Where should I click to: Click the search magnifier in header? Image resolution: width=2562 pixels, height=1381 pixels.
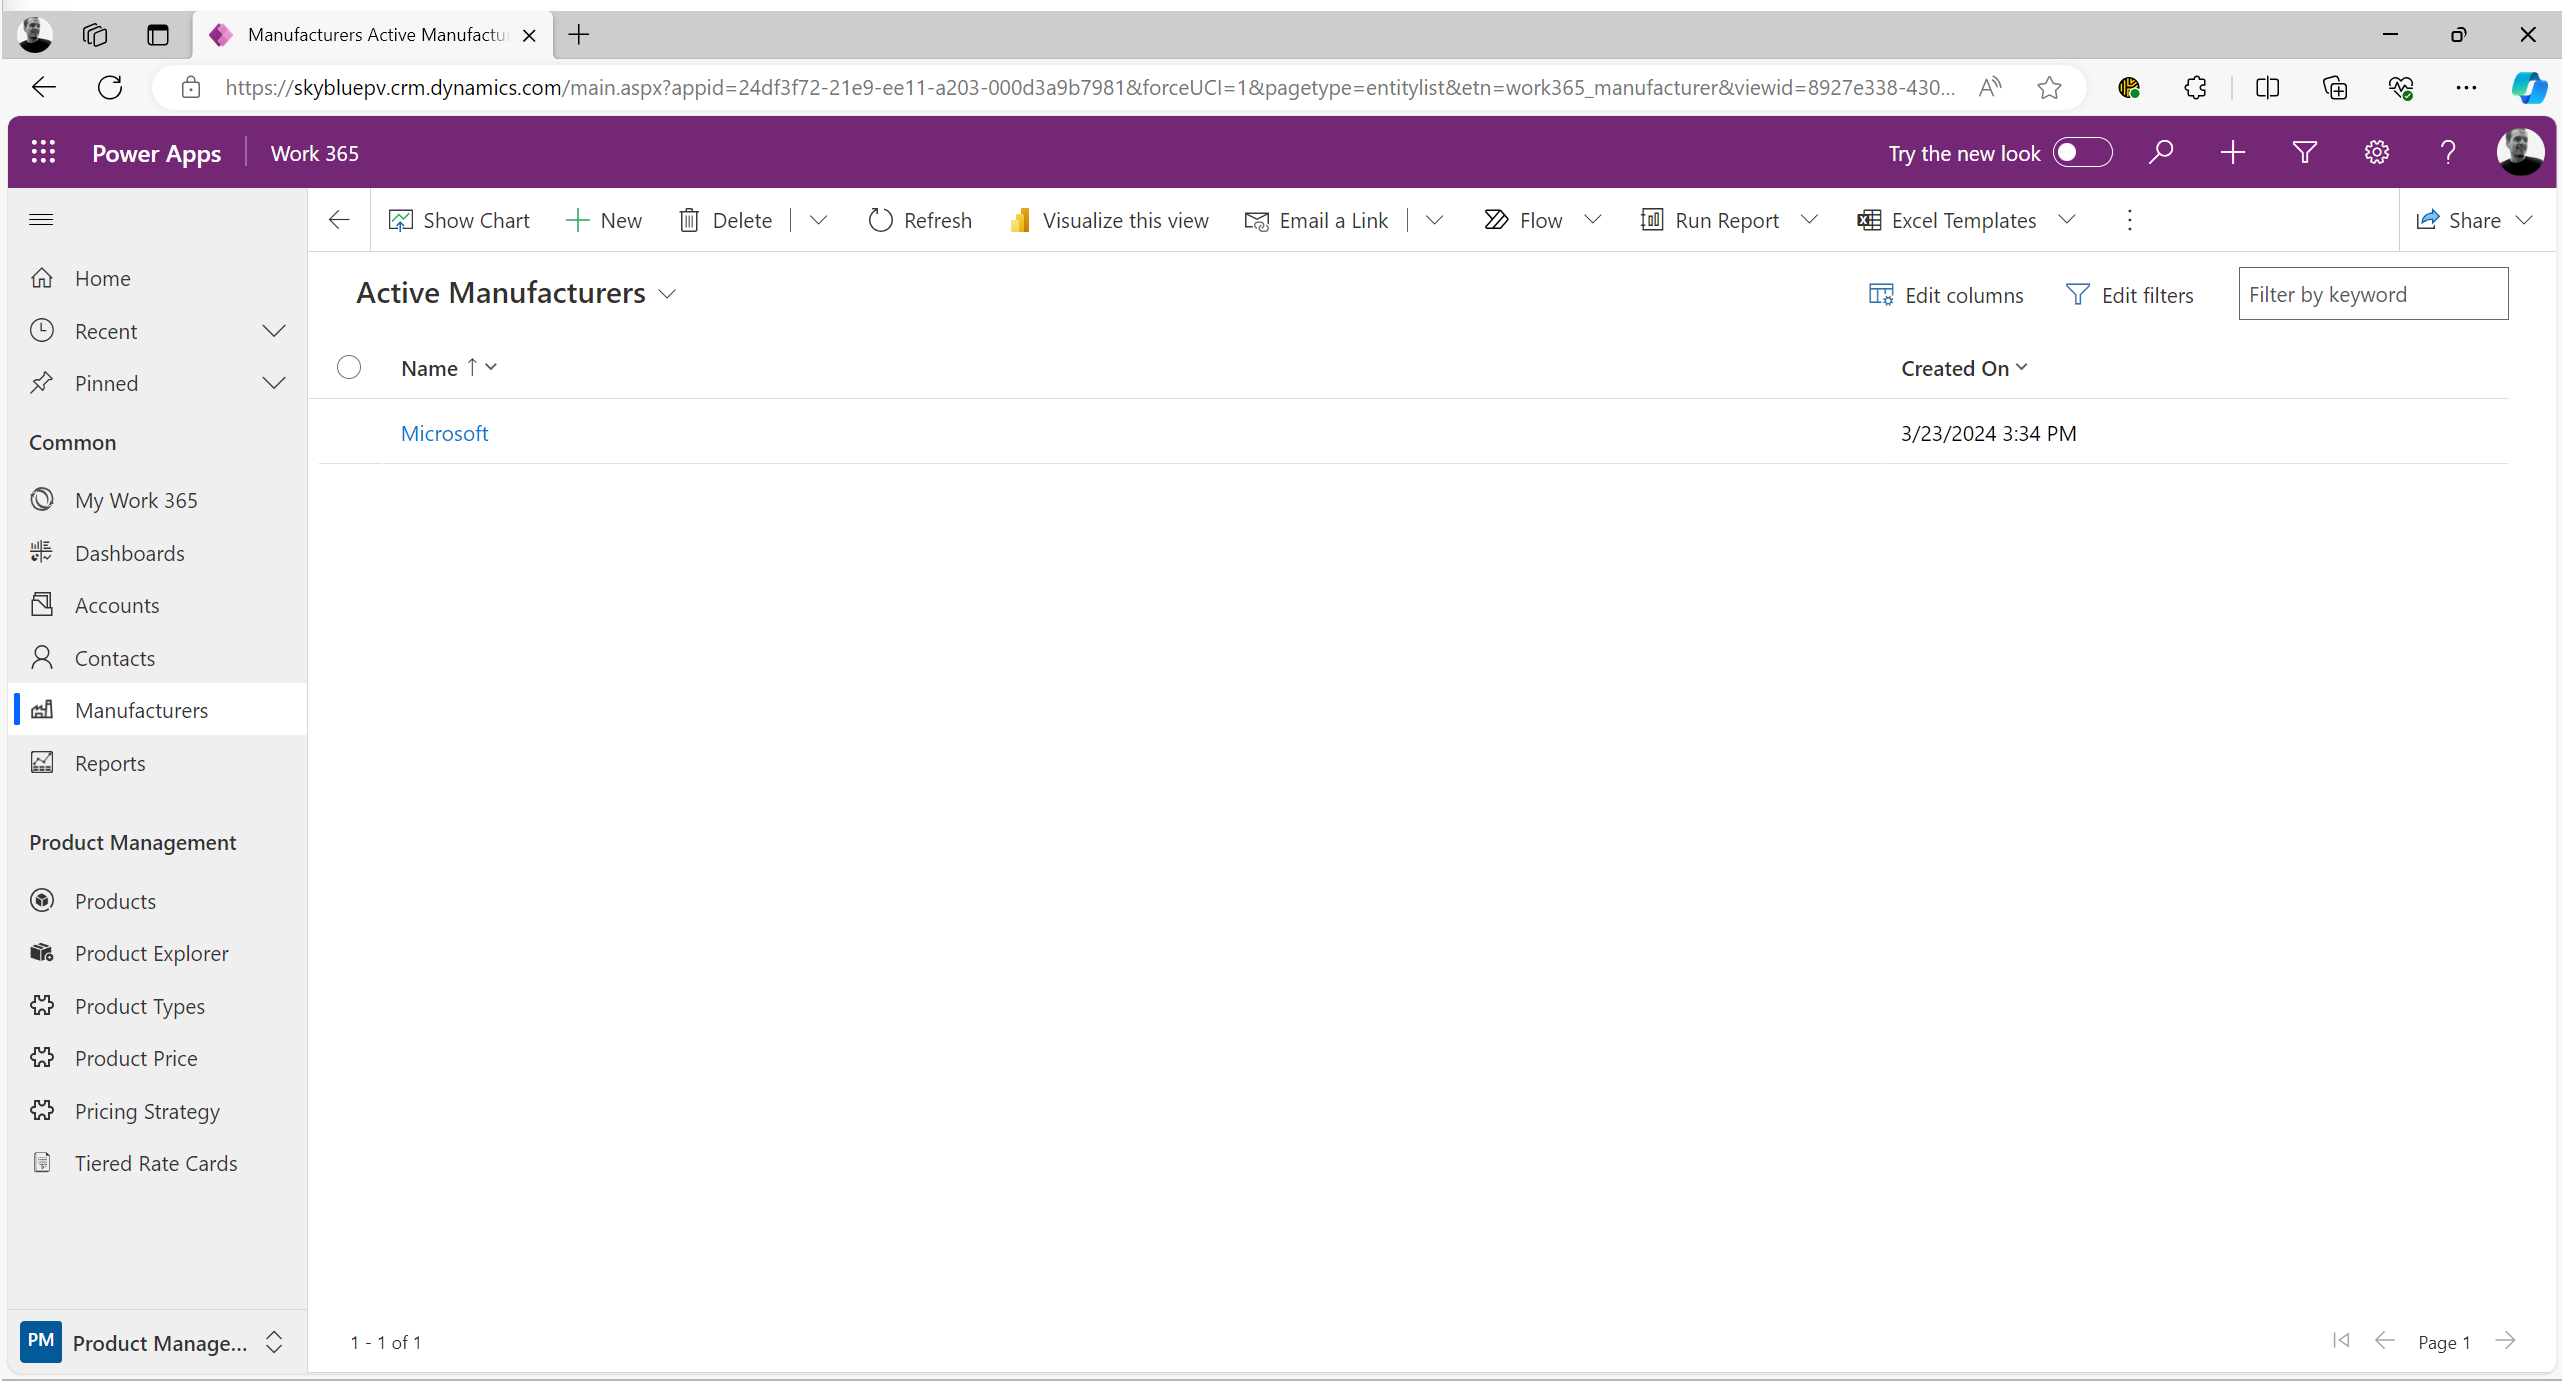click(2161, 153)
